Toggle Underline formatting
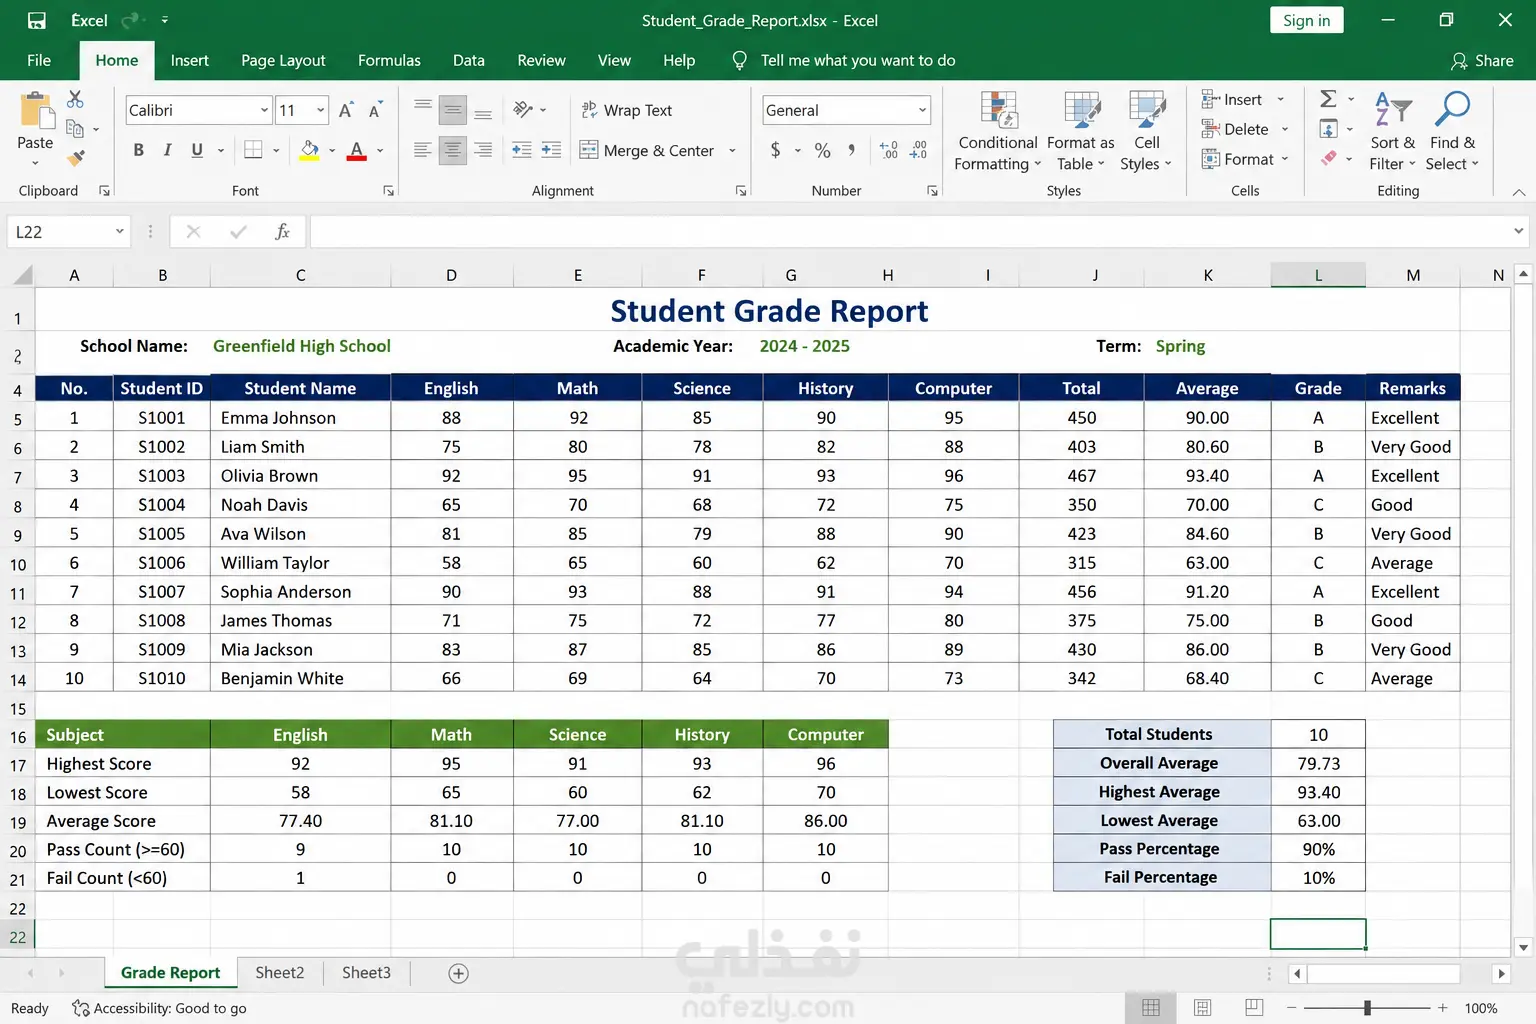This screenshot has width=1536, height=1024. coord(197,150)
